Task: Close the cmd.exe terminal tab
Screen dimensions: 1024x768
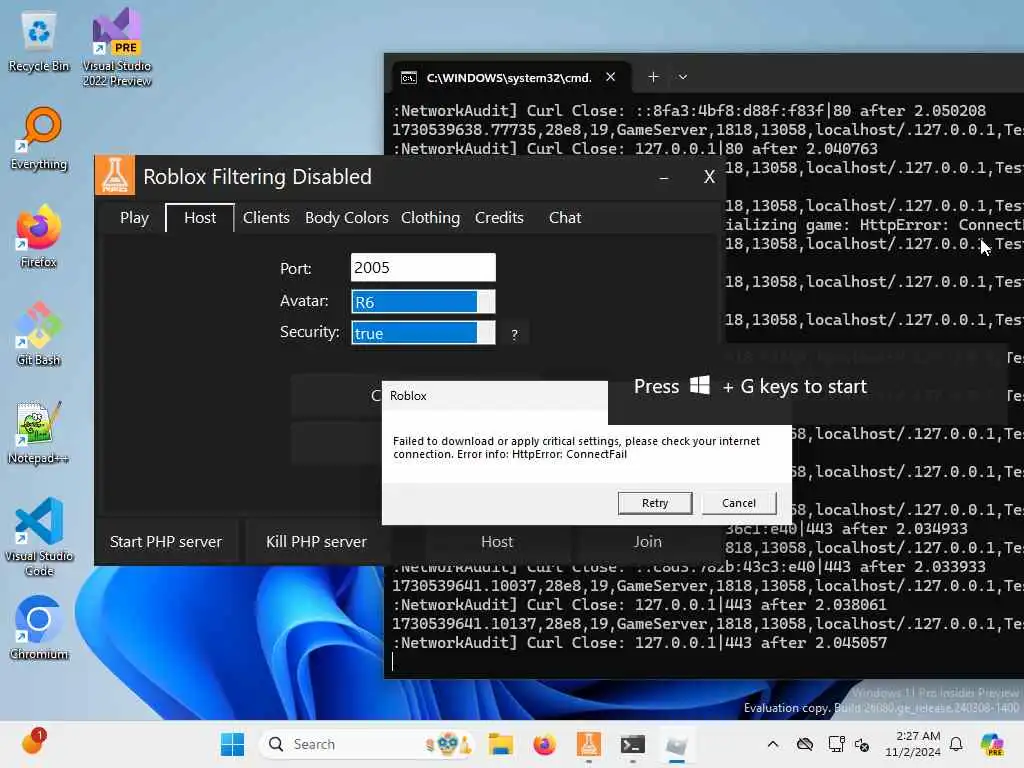Action: click(x=610, y=77)
